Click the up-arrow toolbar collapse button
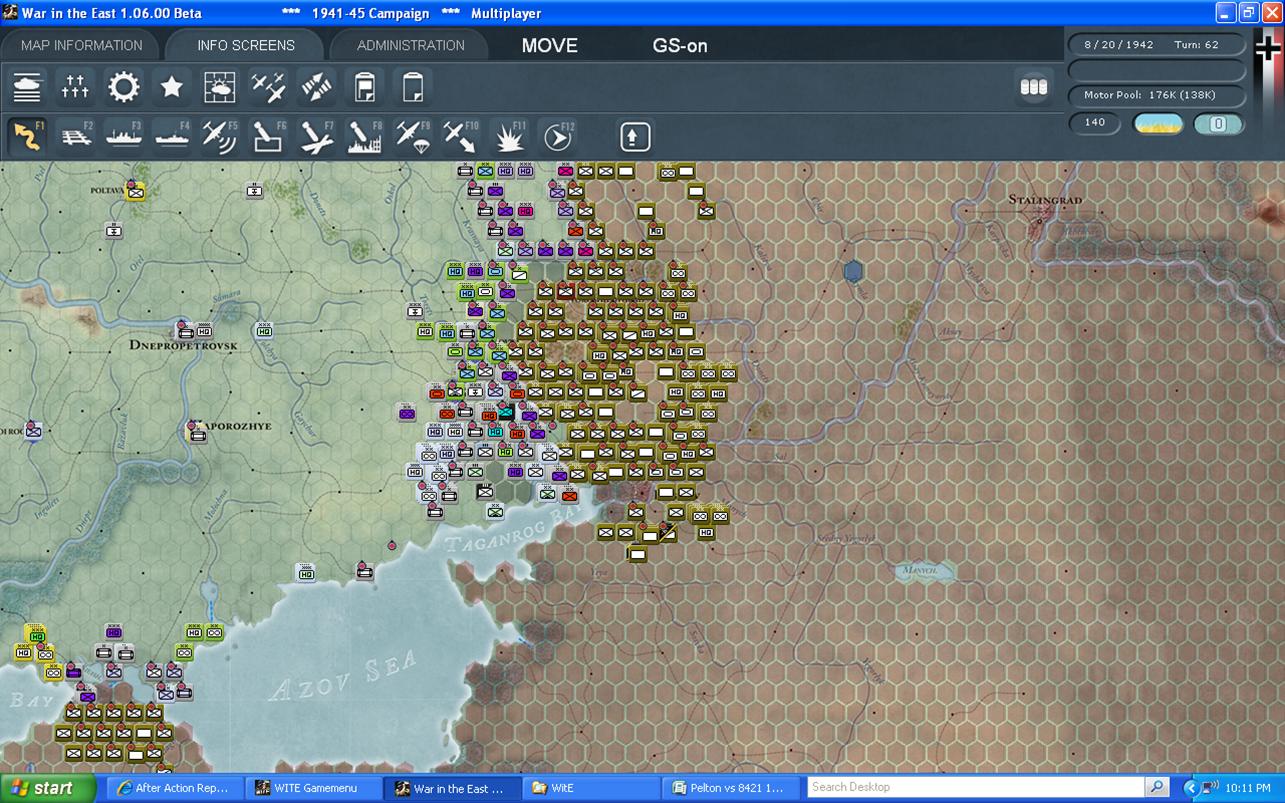Image resolution: width=1285 pixels, height=803 pixels. (634, 136)
